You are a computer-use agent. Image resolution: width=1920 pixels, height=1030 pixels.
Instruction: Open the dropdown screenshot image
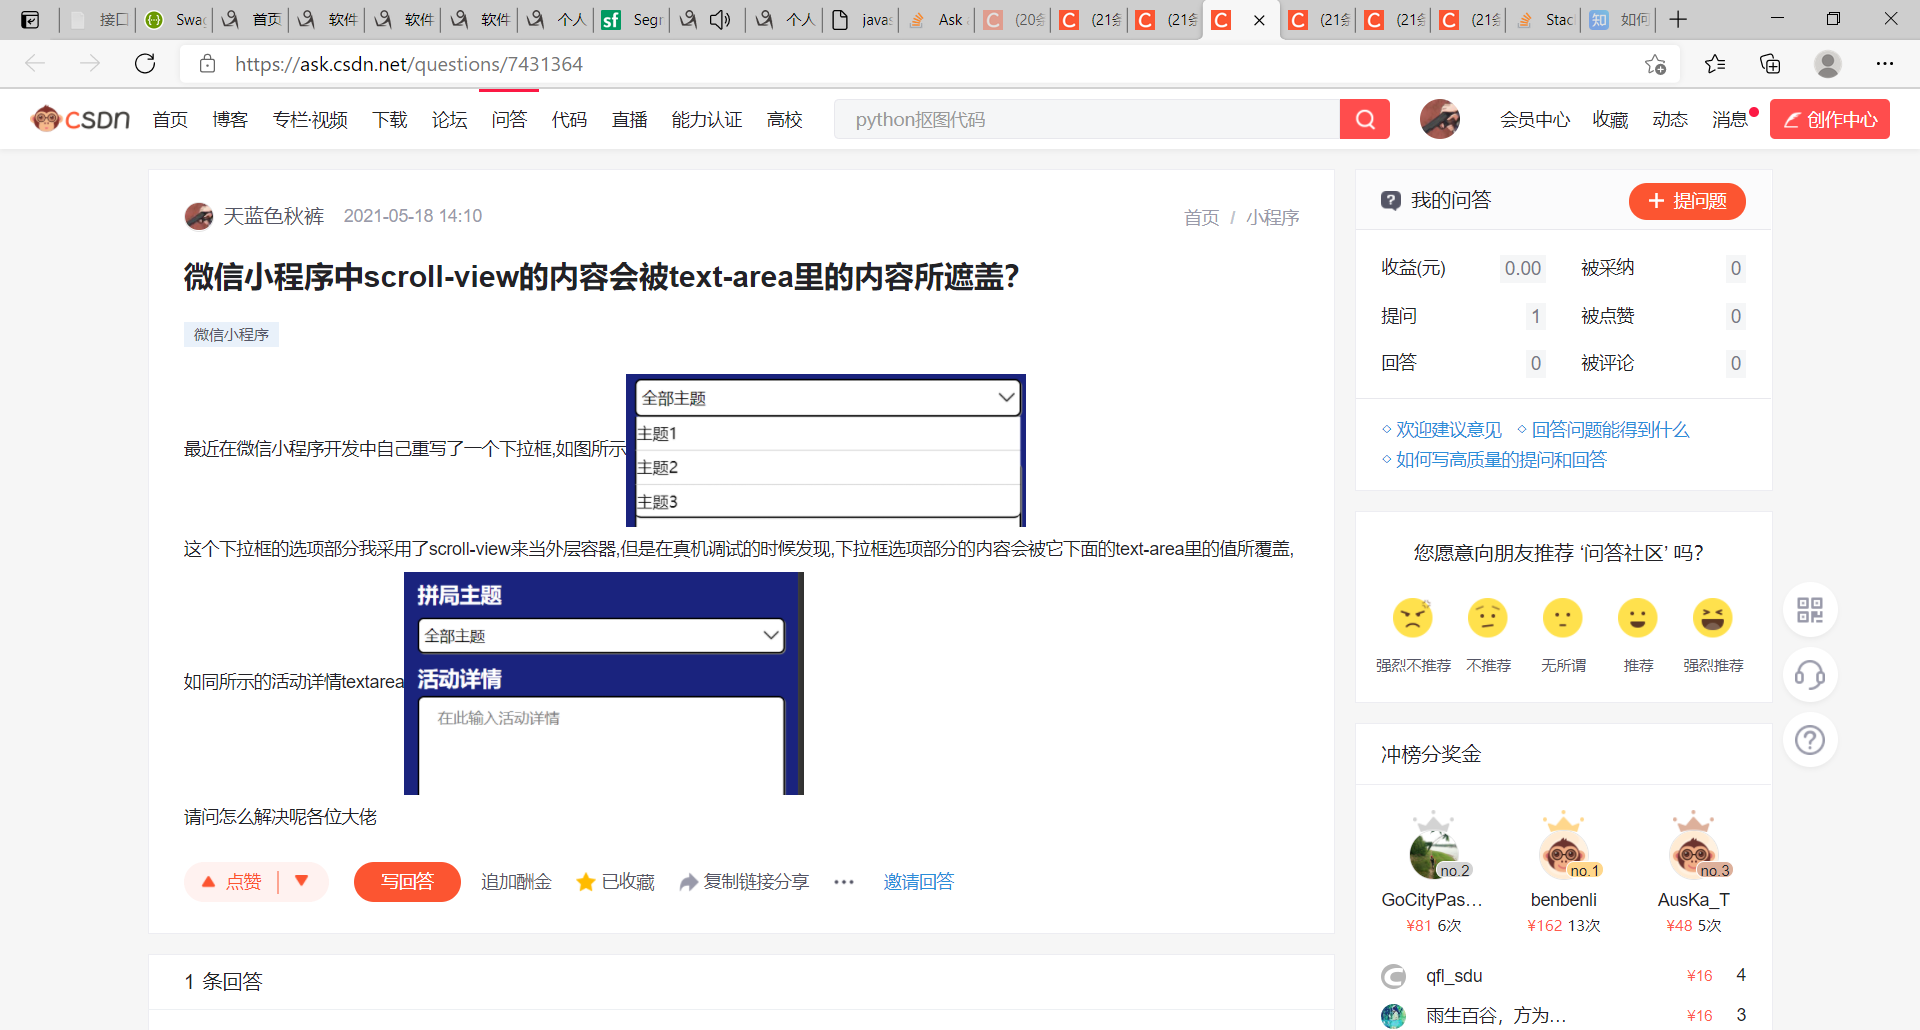point(826,450)
